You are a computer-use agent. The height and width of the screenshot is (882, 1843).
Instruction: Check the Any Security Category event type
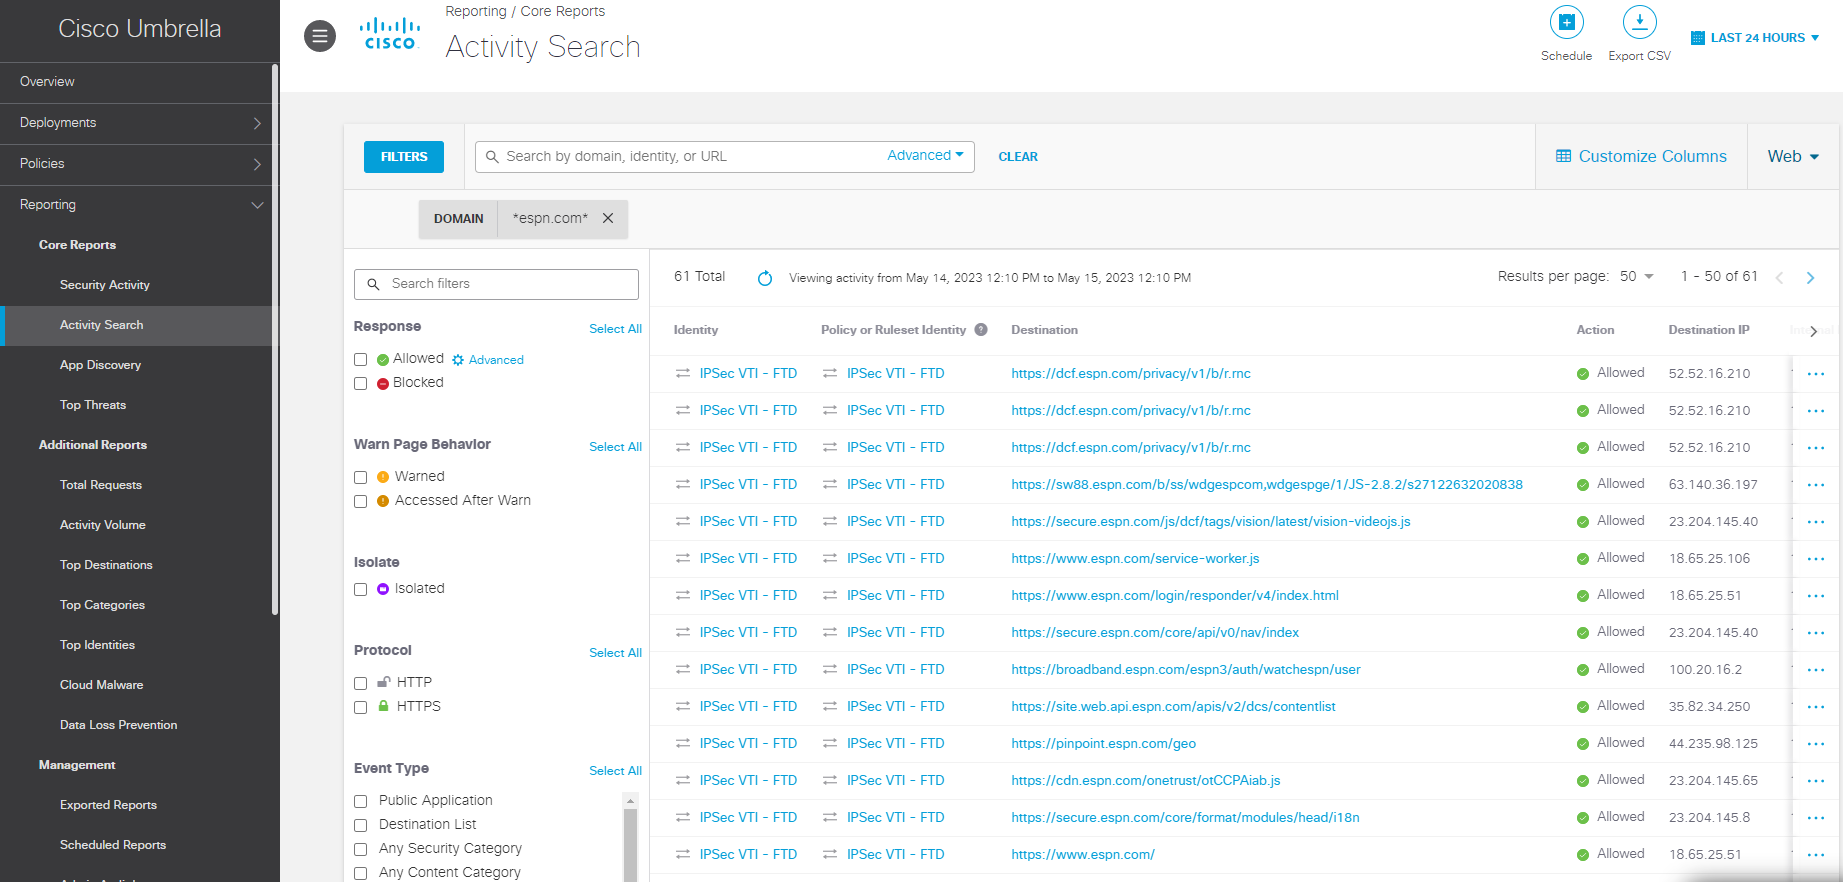361,850
